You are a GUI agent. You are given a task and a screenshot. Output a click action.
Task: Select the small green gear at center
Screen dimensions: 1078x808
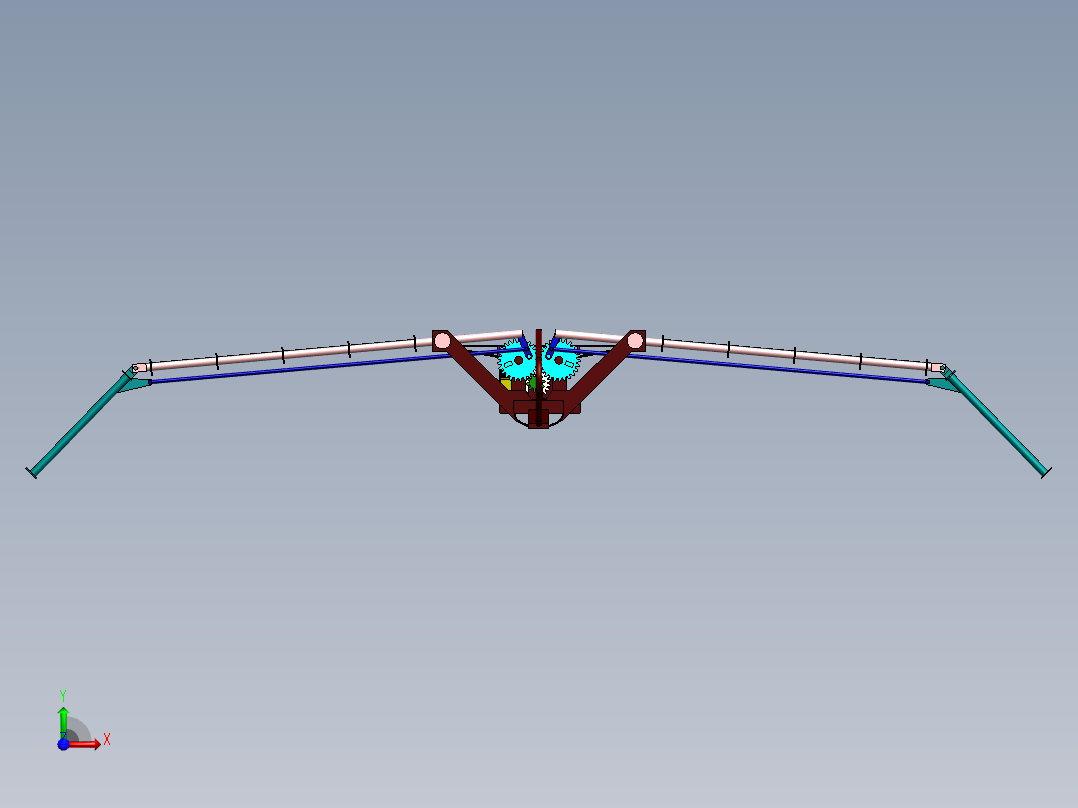point(533,382)
